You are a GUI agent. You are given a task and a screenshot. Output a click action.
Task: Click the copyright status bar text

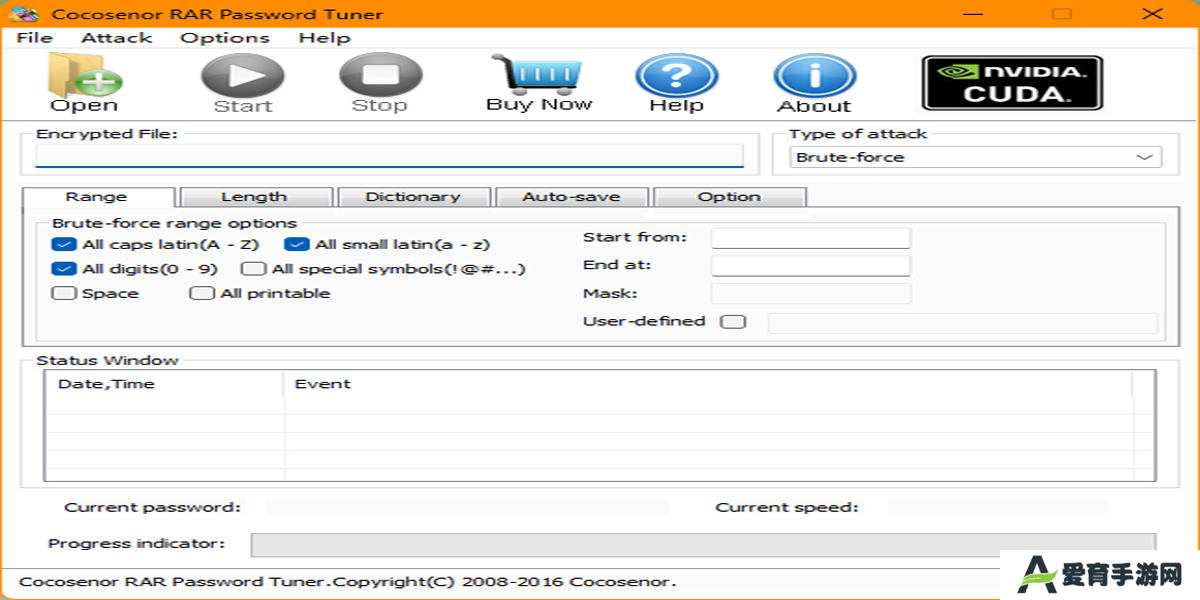(x=348, y=581)
